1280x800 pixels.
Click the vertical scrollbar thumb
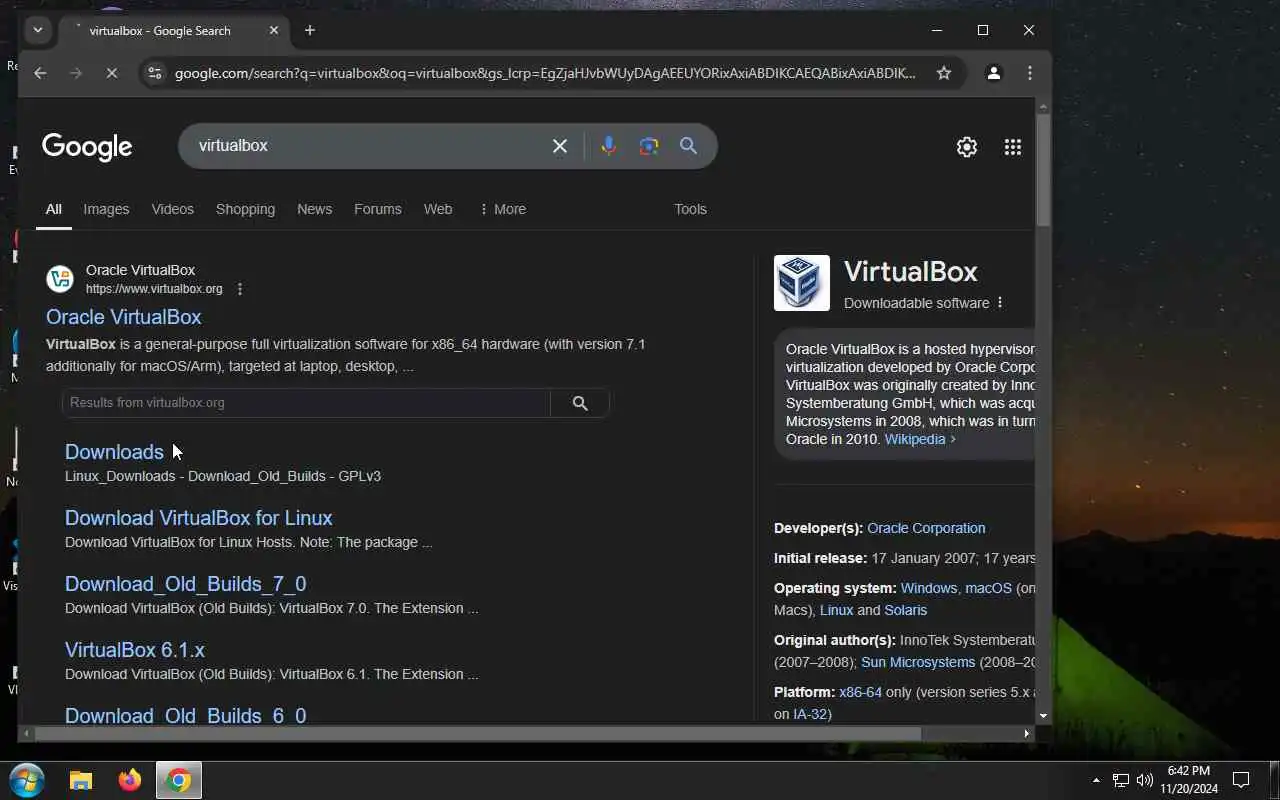pos(1043,170)
